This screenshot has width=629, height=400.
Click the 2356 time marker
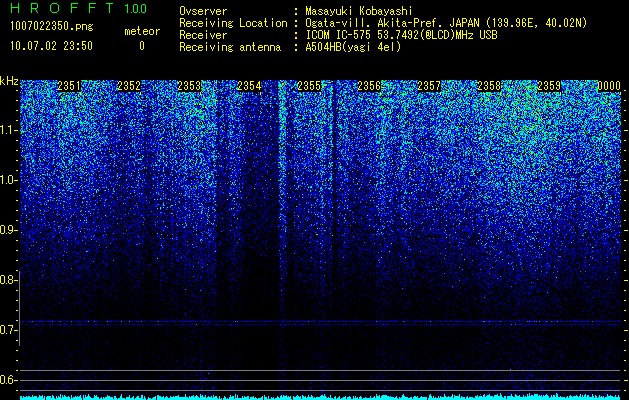(369, 86)
